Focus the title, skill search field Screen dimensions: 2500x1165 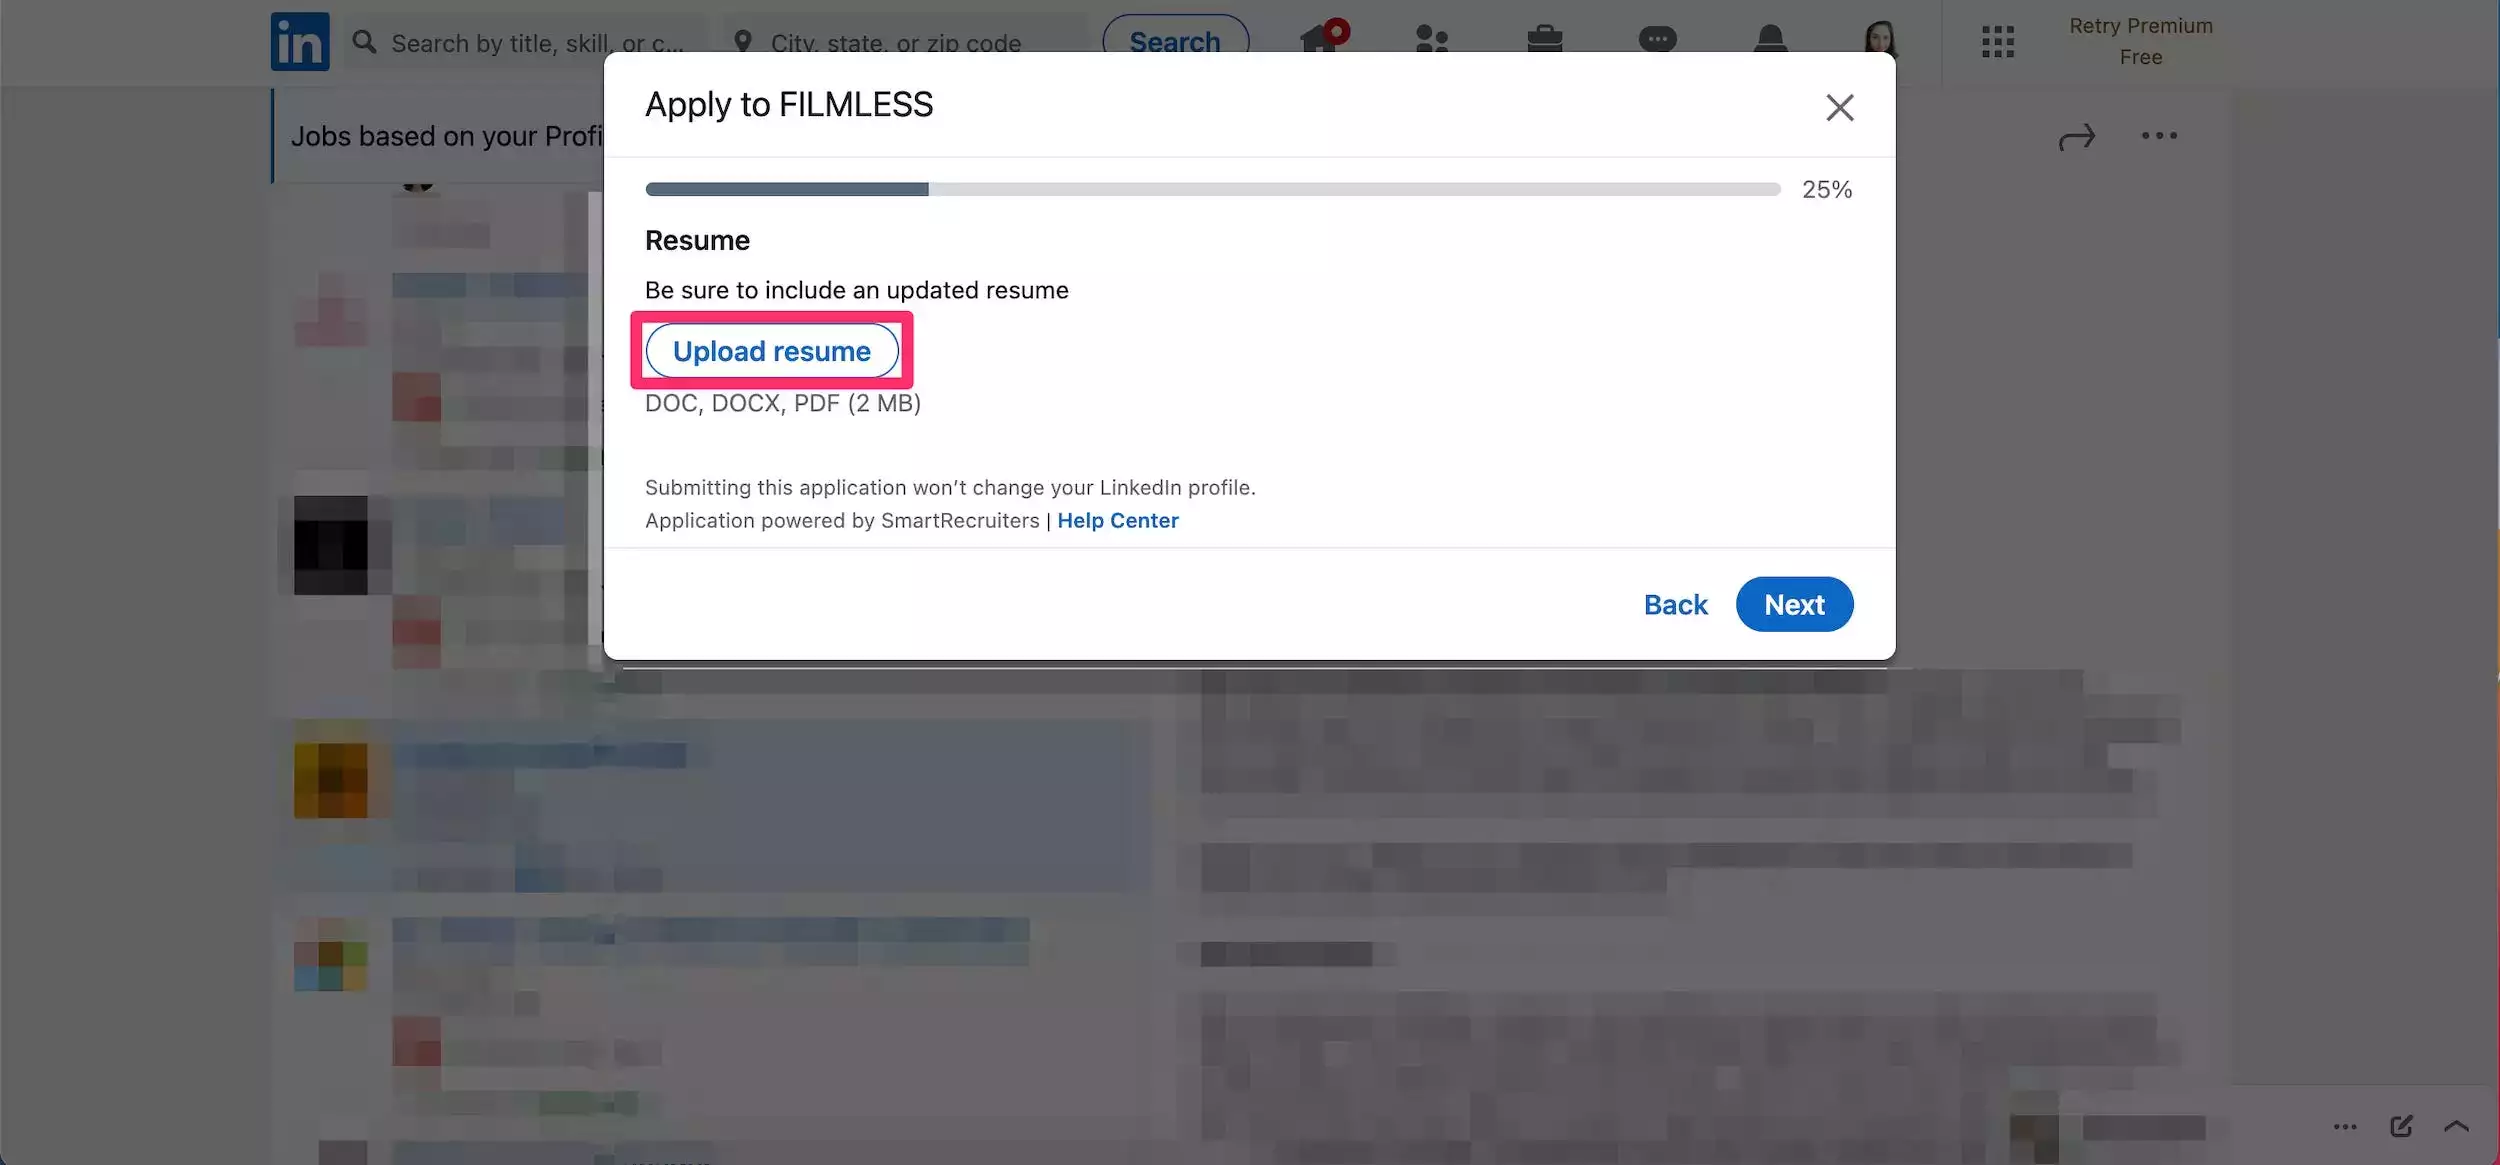(525, 42)
